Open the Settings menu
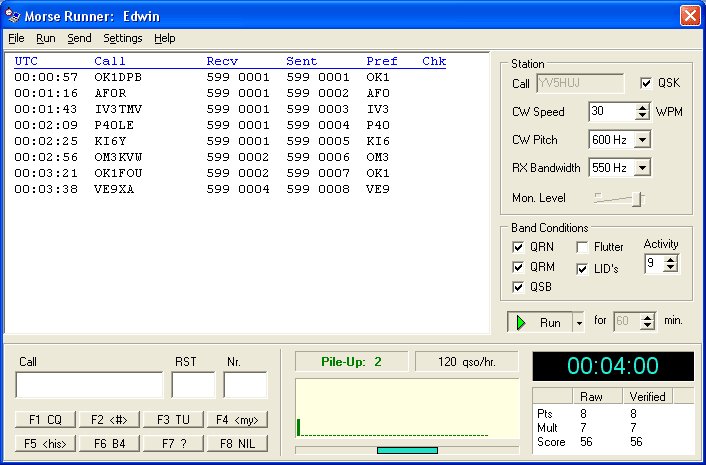Viewport: 706px width, 465px height. (x=122, y=38)
